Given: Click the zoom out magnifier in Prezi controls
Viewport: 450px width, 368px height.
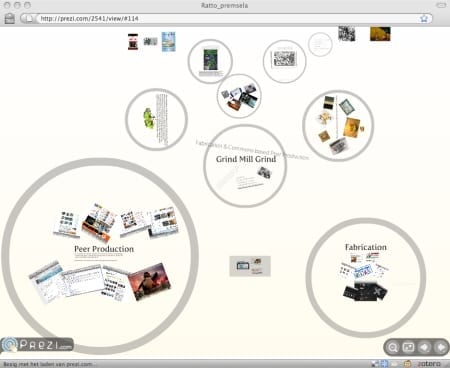Looking at the screenshot, I should pyautogui.click(x=393, y=347).
